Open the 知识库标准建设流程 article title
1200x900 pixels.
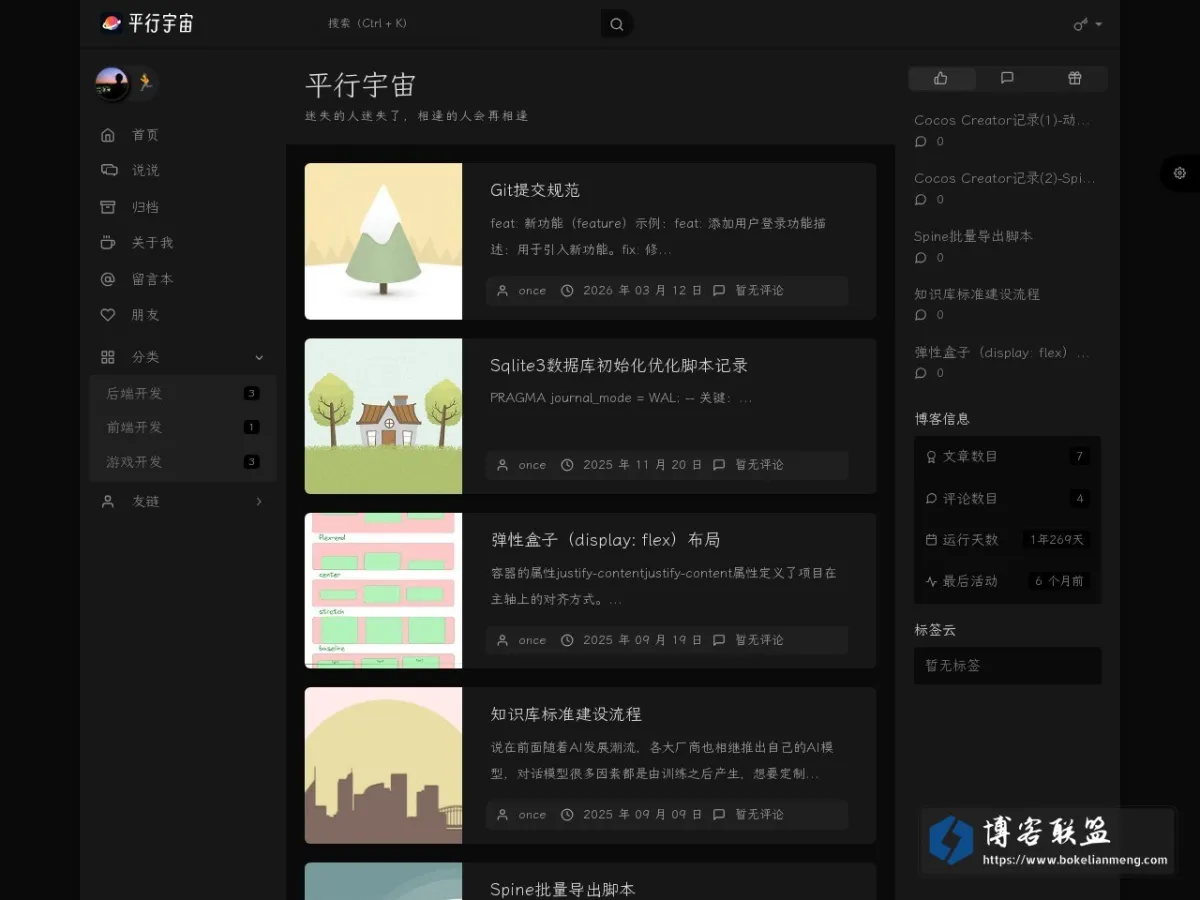click(x=566, y=714)
